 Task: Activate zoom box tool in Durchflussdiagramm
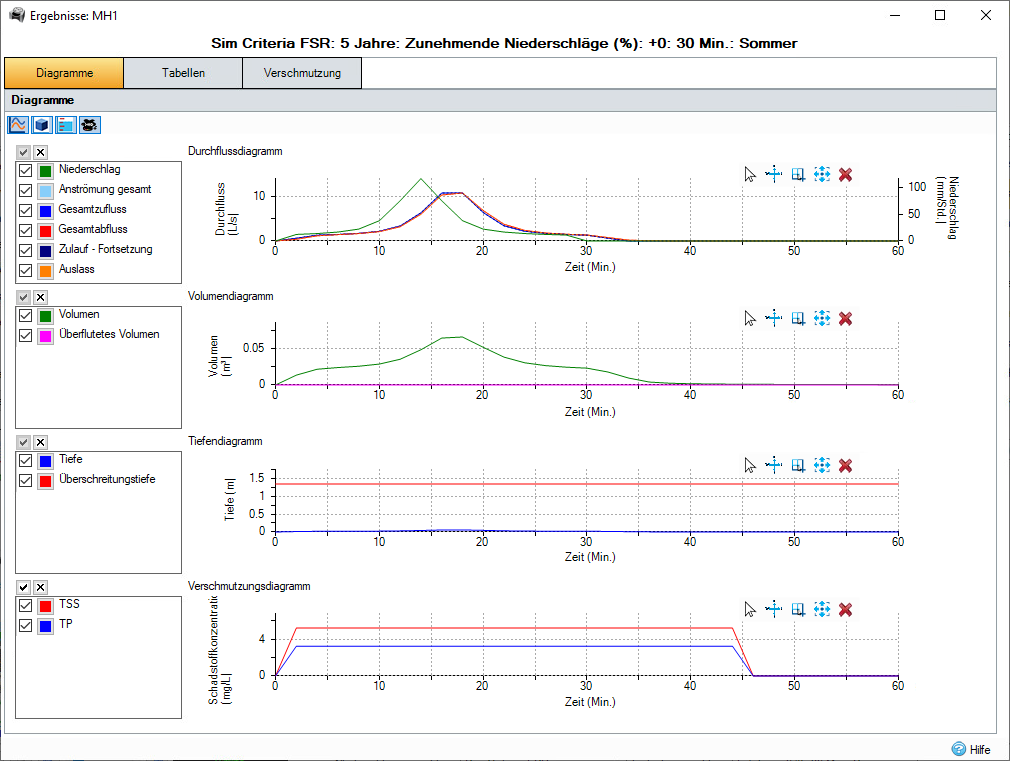click(798, 174)
